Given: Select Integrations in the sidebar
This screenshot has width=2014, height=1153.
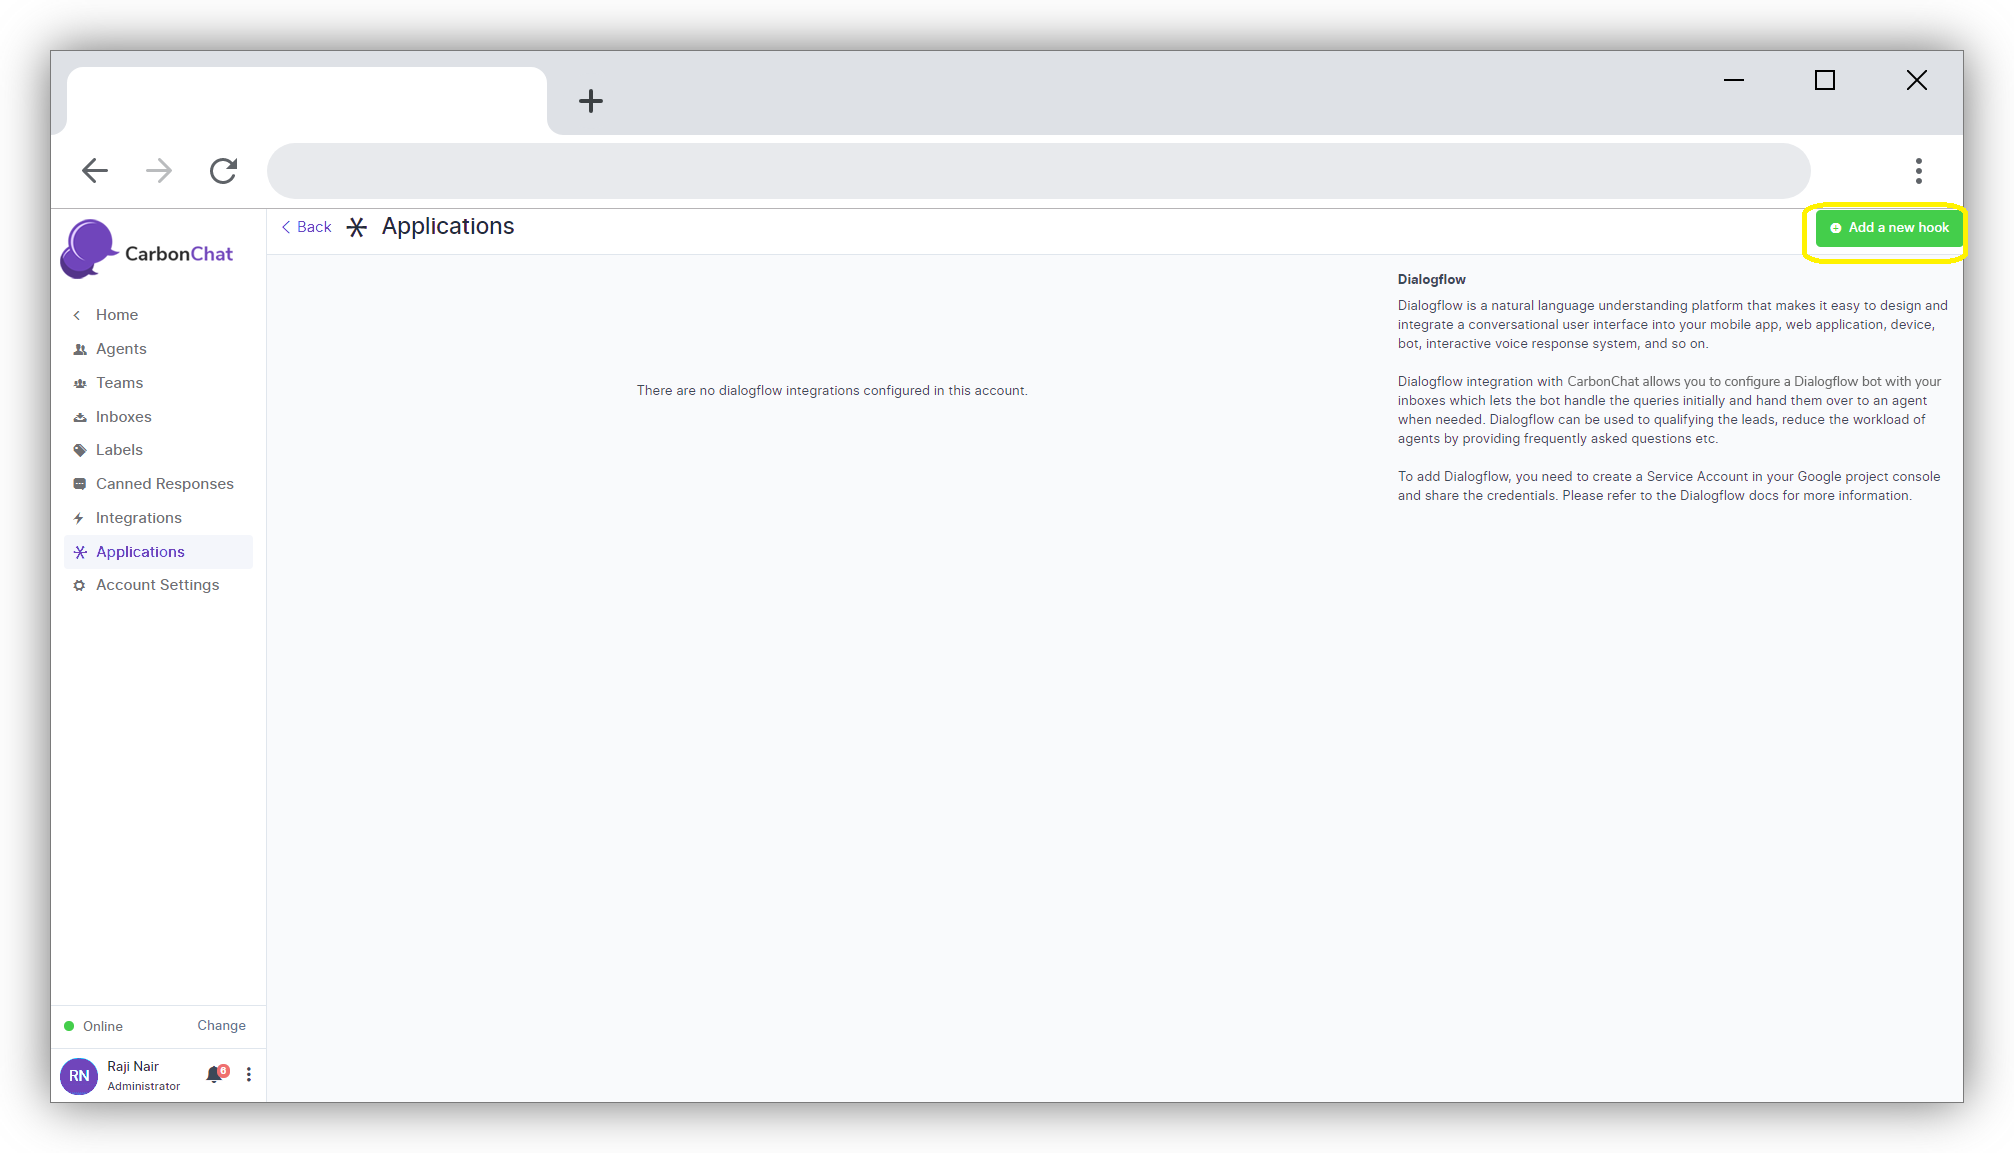Looking at the screenshot, I should [x=138, y=518].
